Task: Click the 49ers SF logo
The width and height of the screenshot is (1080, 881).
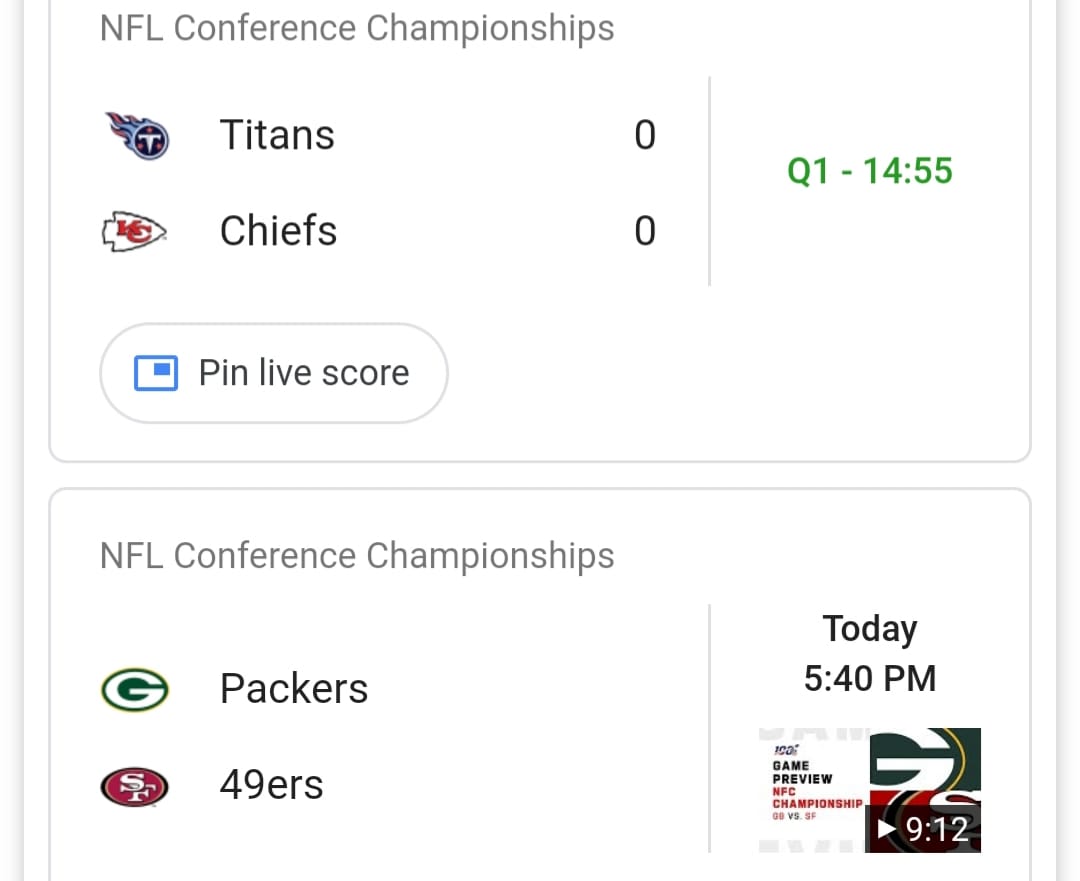Action: [134, 786]
